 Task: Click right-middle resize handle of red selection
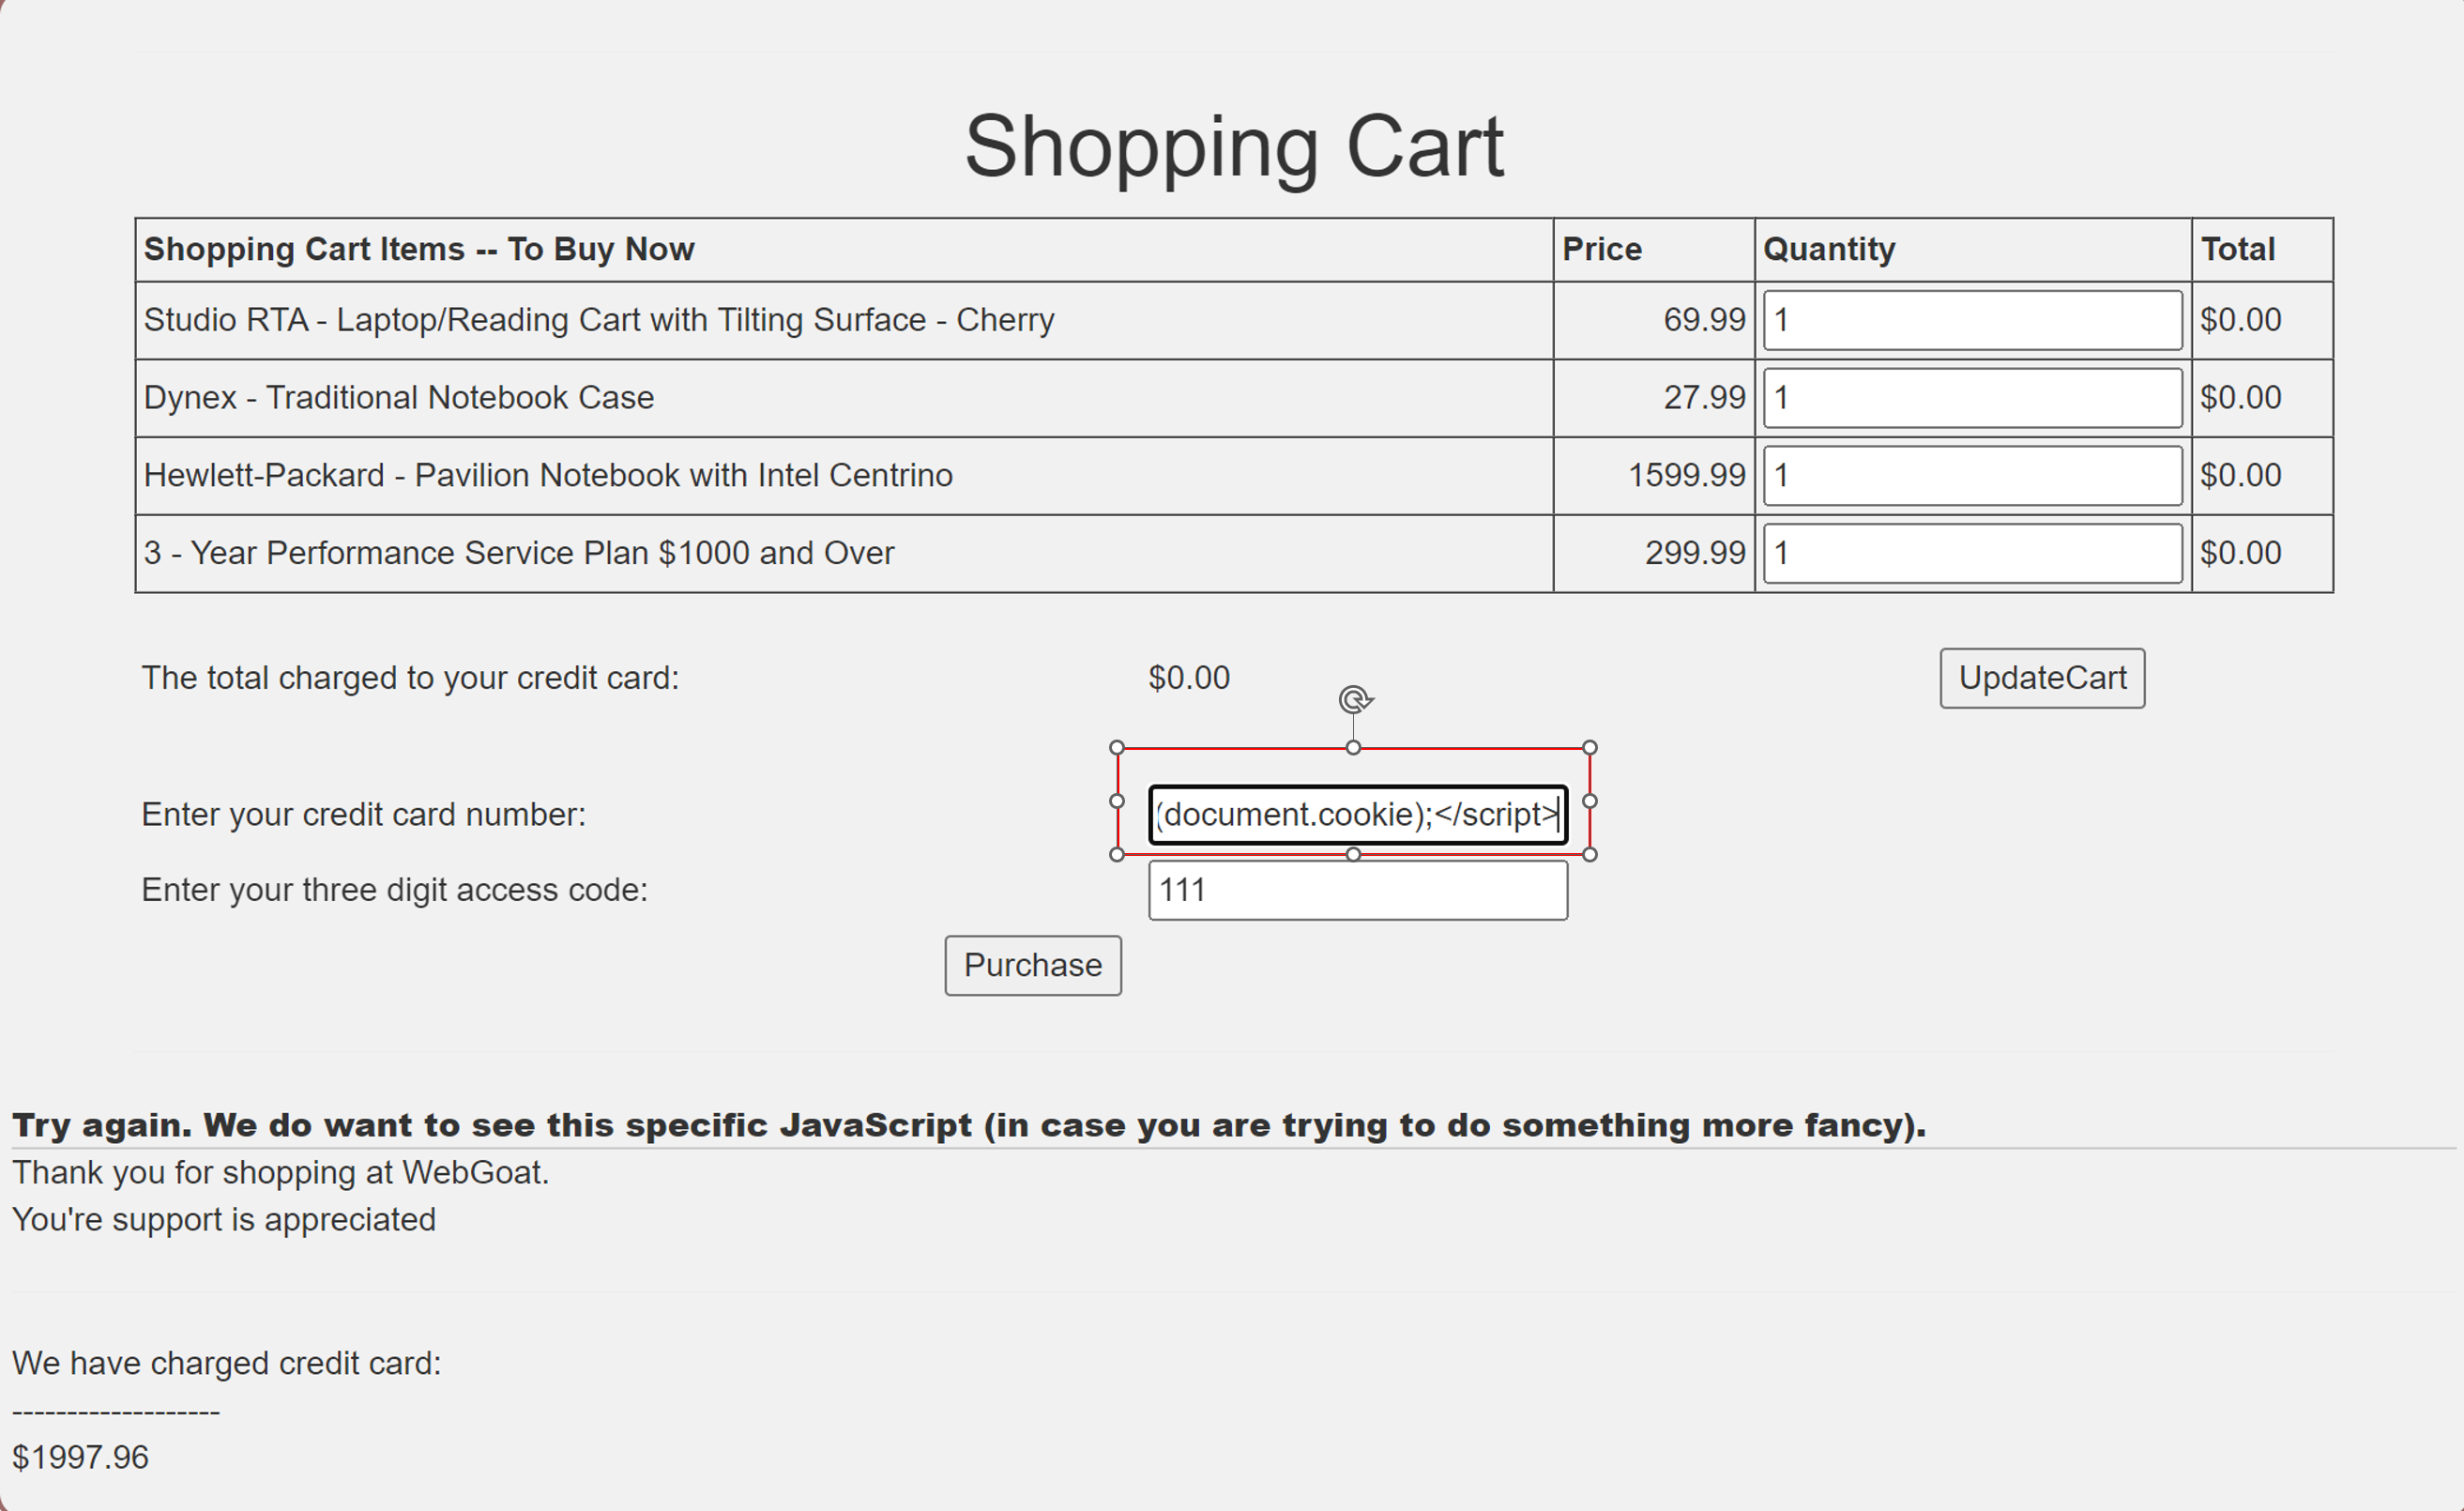click(x=1589, y=801)
